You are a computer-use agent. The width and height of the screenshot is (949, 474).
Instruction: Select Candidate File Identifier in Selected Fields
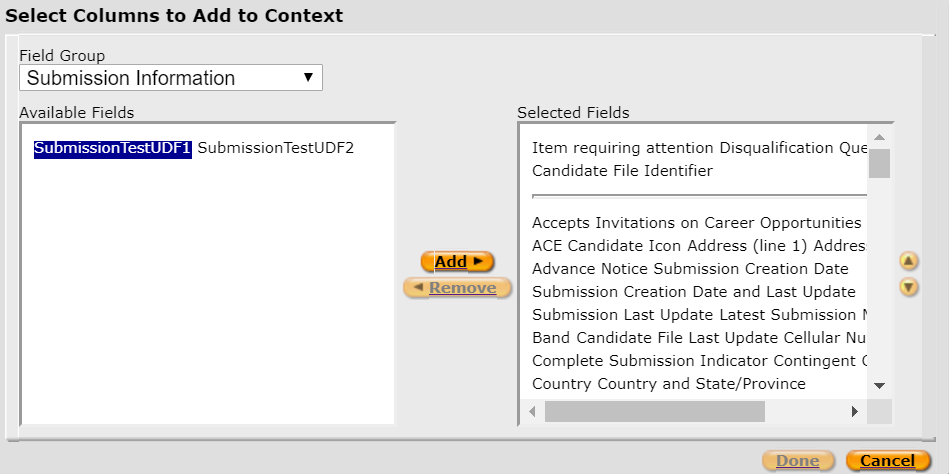[x=622, y=171]
